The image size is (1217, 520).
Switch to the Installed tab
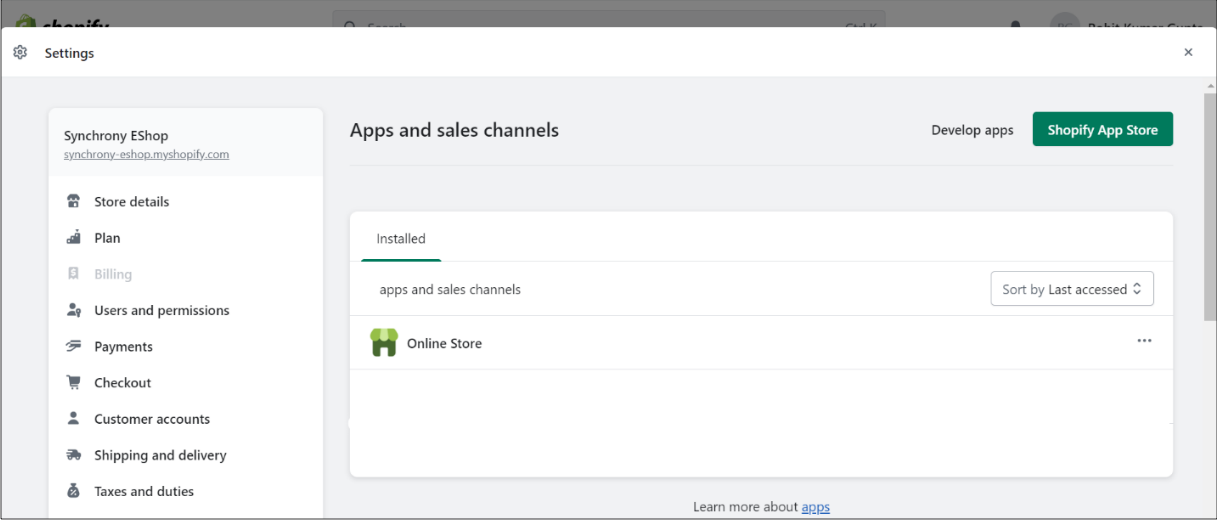401,239
